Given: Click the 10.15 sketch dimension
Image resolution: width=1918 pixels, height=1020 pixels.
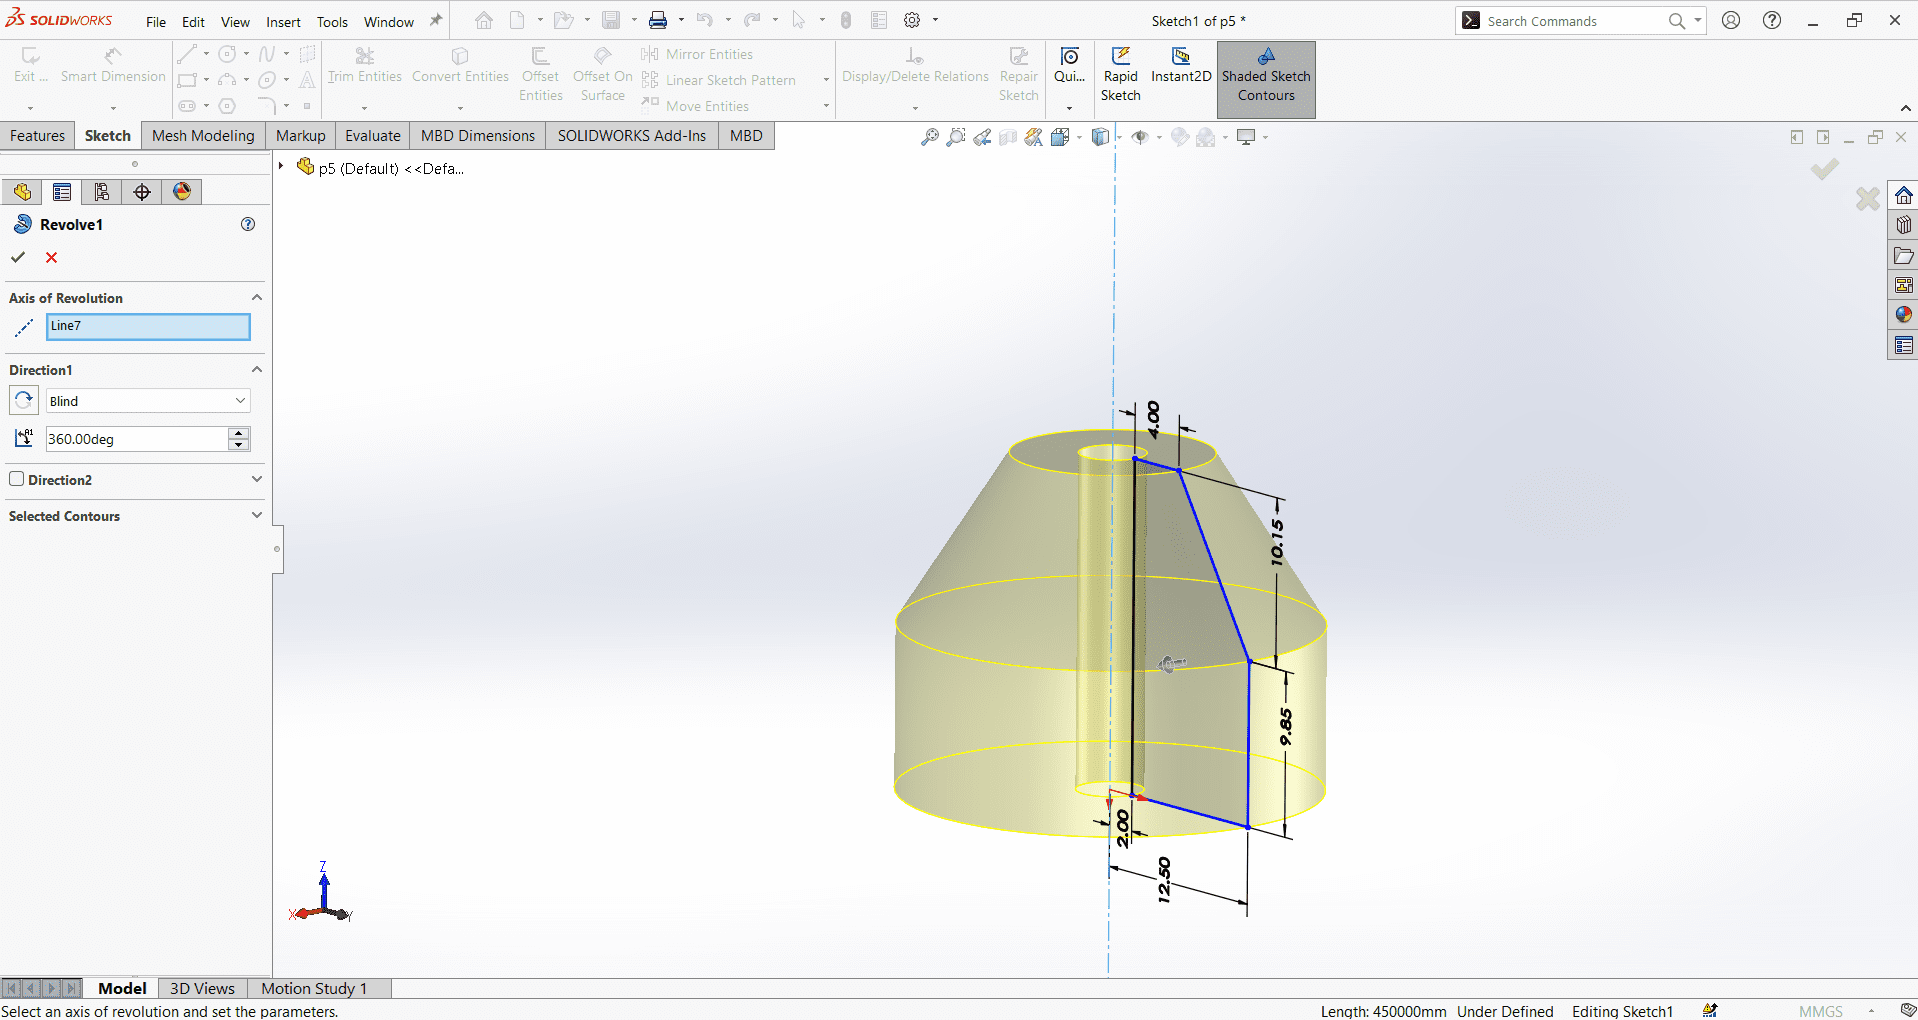Looking at the screenshot, I should click(1277, 541).
